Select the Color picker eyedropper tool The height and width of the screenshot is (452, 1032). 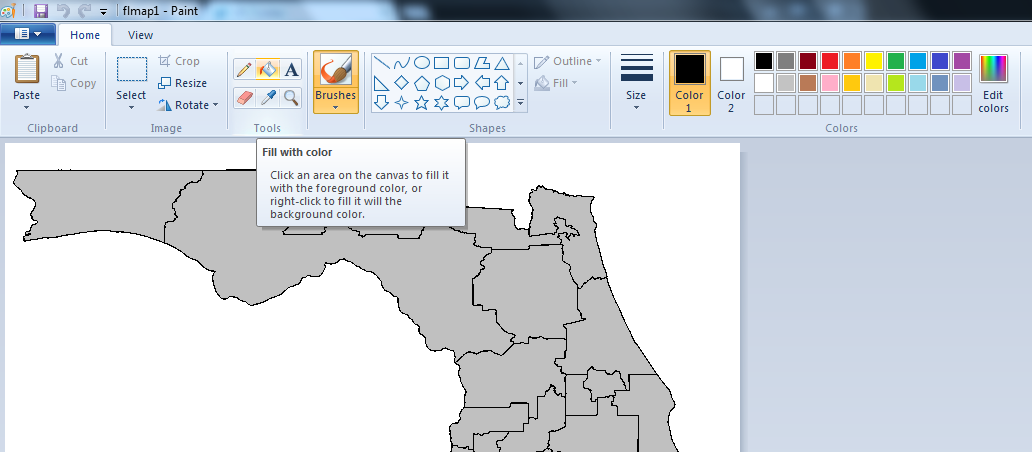tap(267, 98)
